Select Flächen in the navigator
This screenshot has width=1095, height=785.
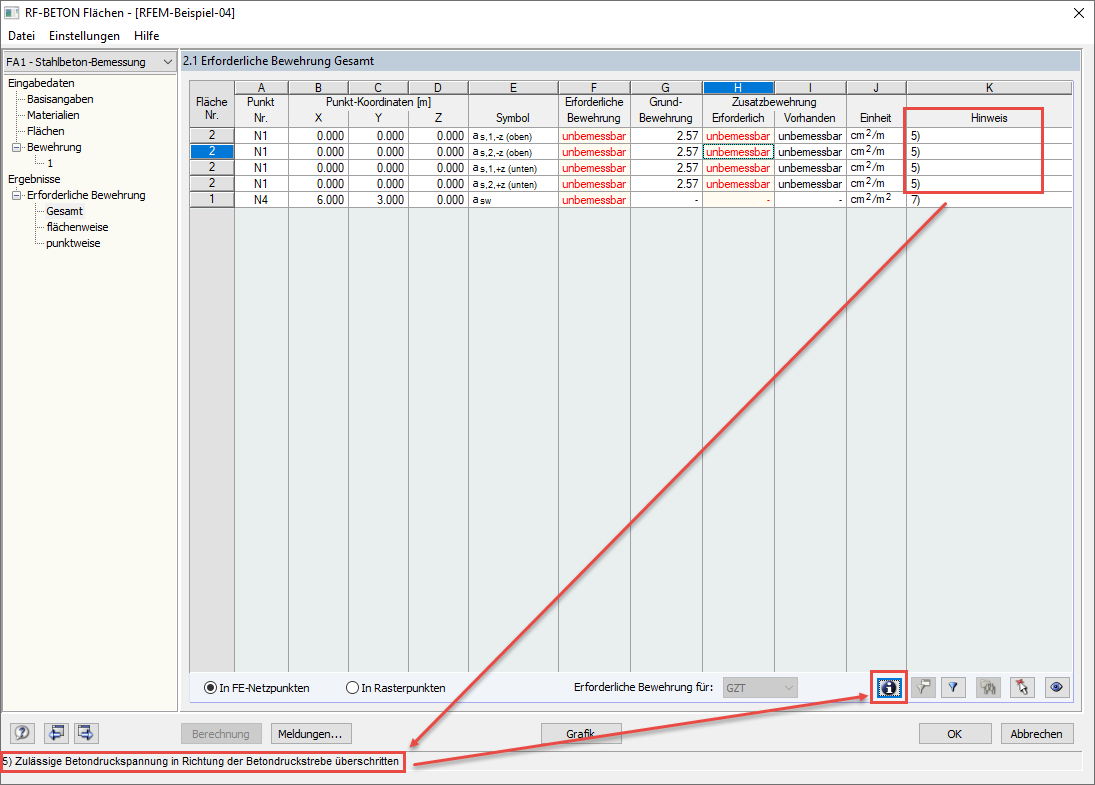click(45, 131)
